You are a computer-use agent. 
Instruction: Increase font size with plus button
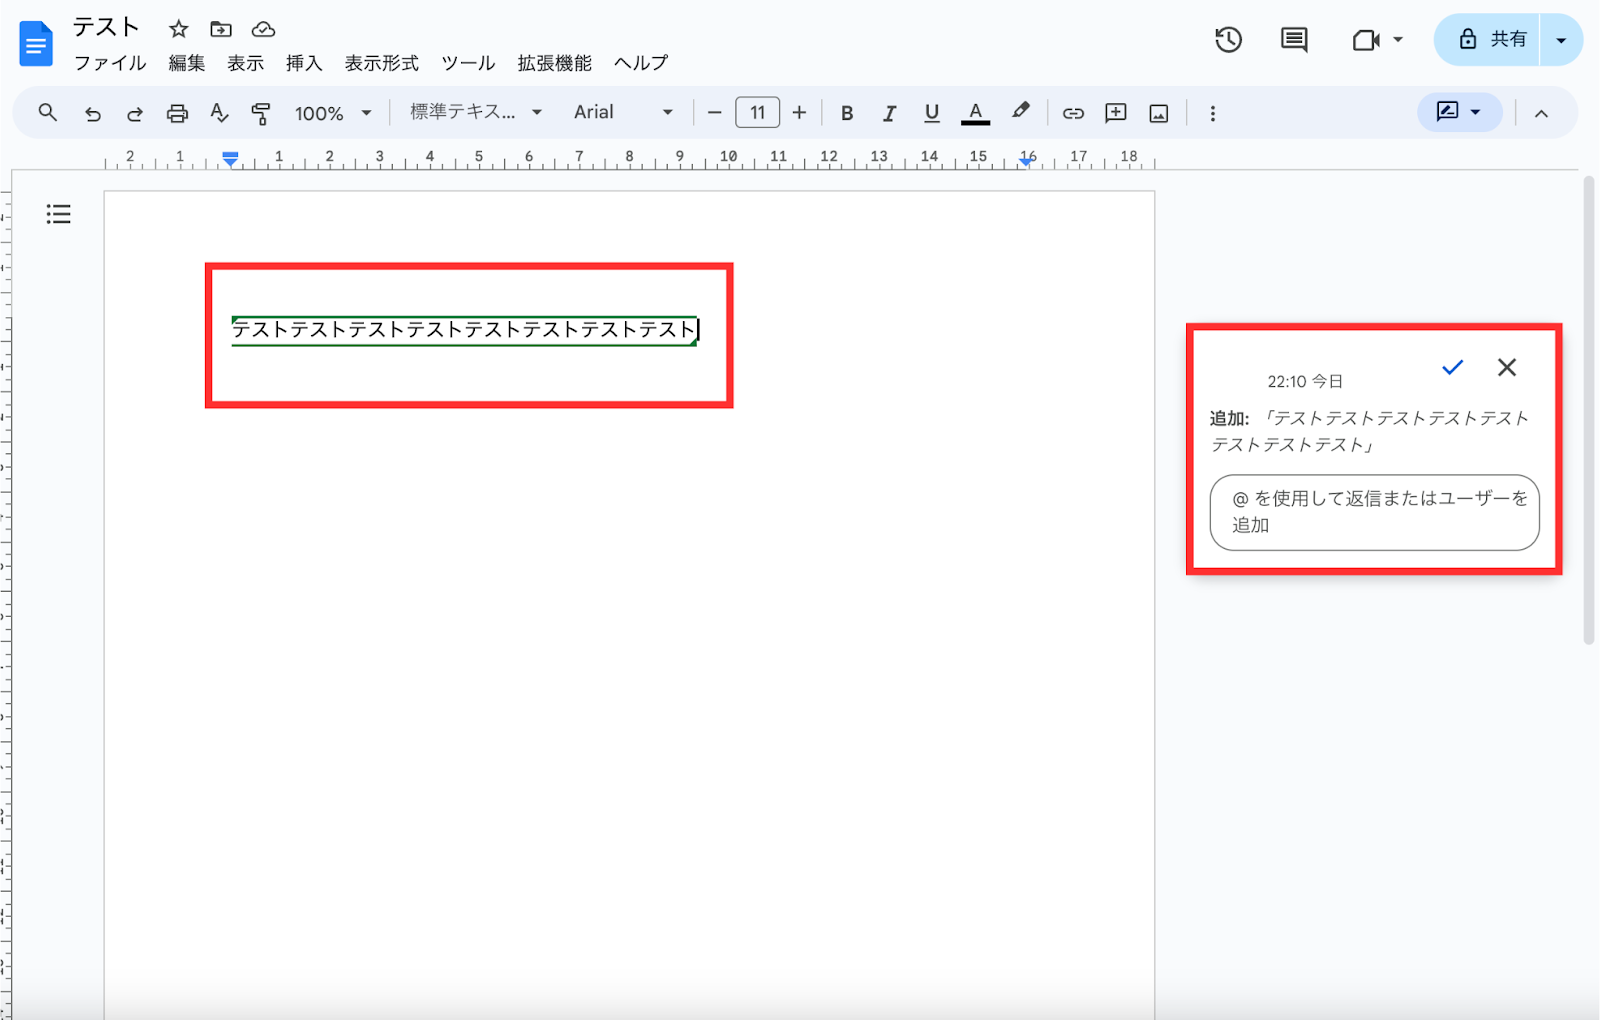click(799, 113)
